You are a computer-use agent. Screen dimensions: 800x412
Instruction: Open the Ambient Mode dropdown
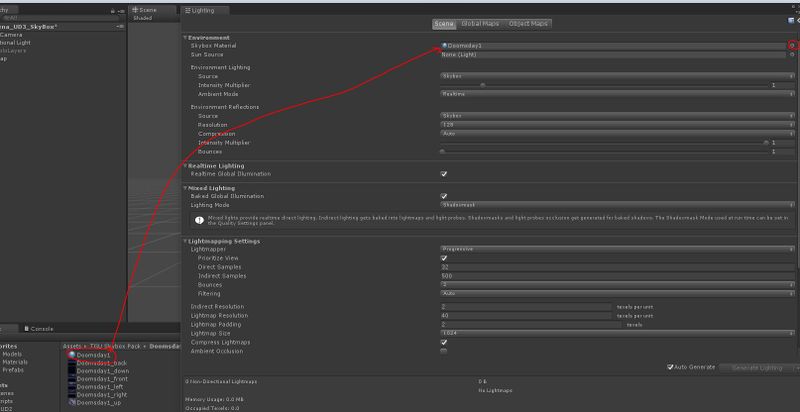tap(617, 94)
